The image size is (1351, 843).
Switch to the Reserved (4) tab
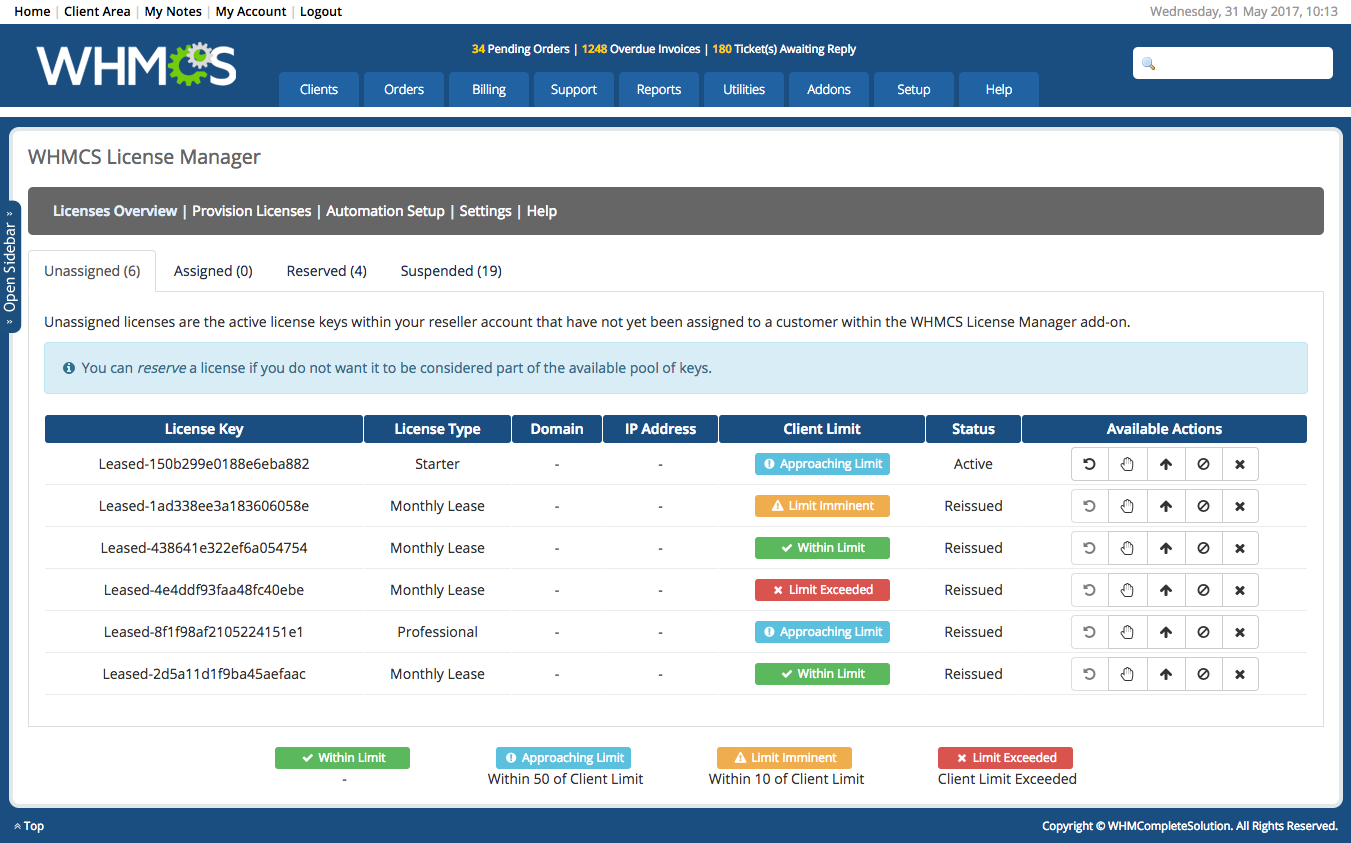(327, 271)
